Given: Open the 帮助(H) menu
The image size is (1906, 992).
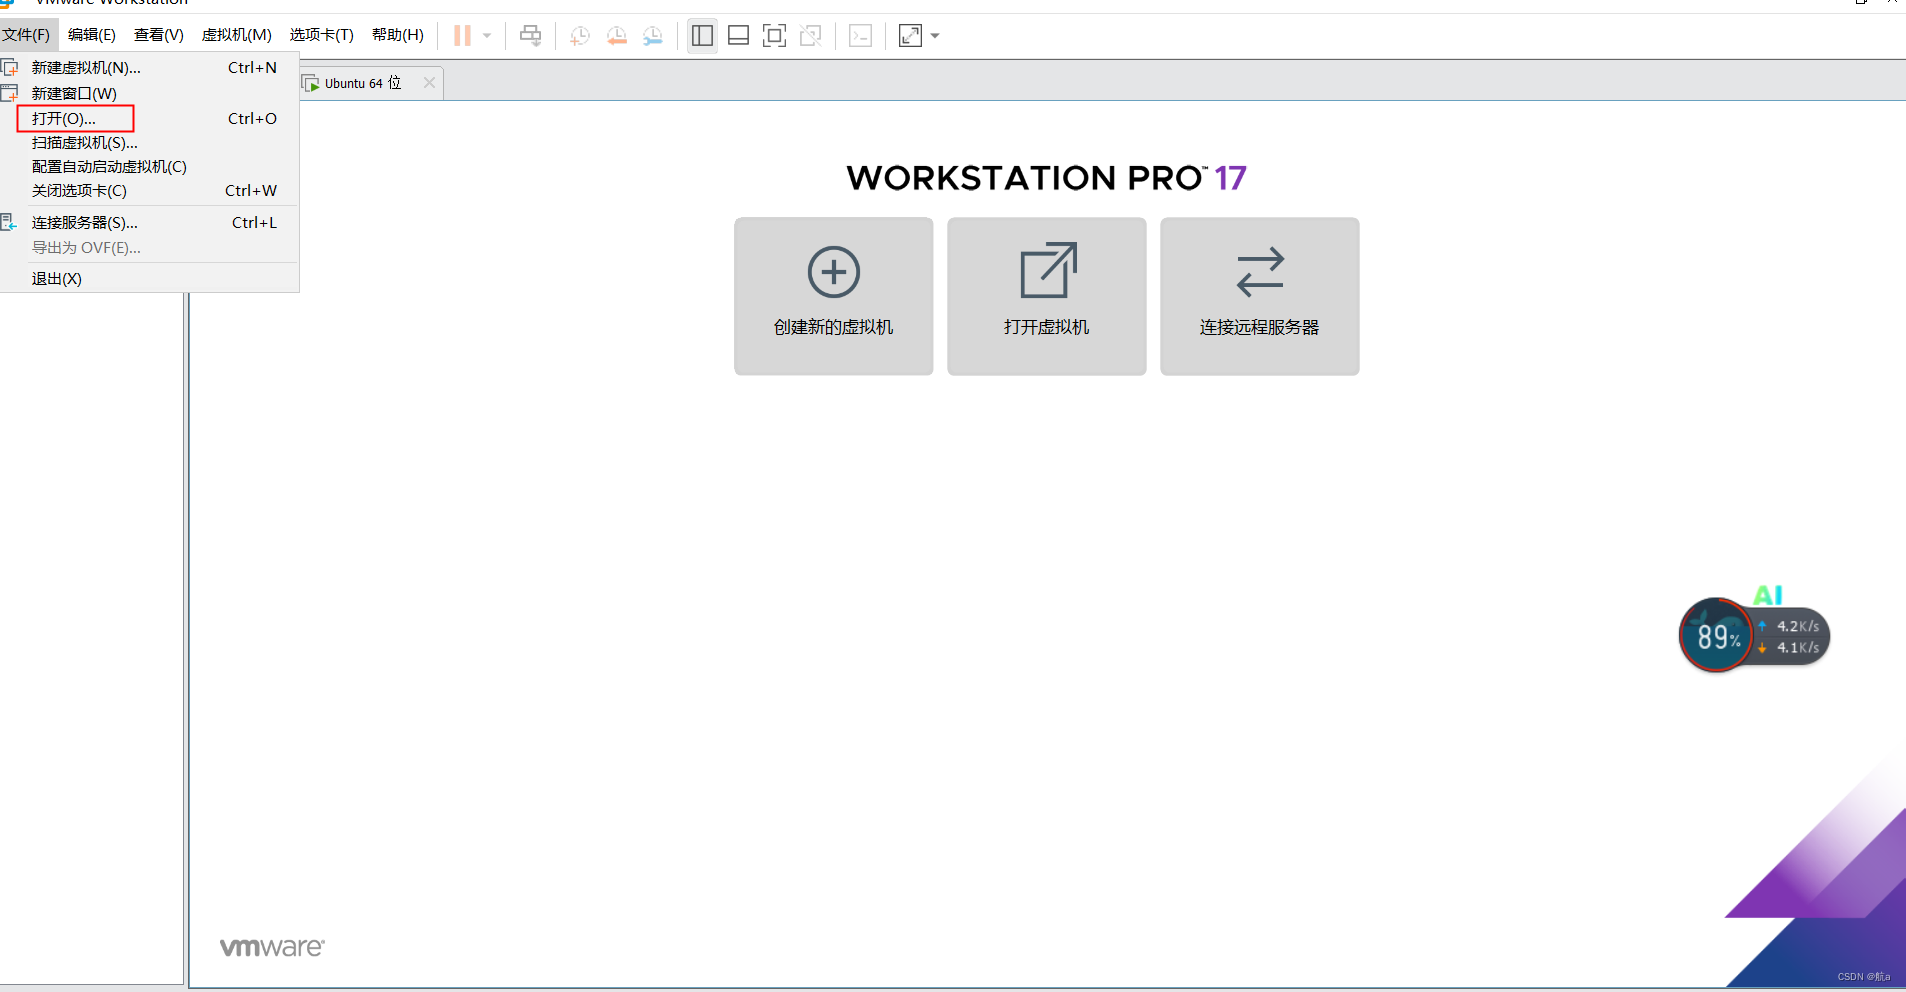Looking at the screenshot, I should pyautogui.click(x=398, y=35).
